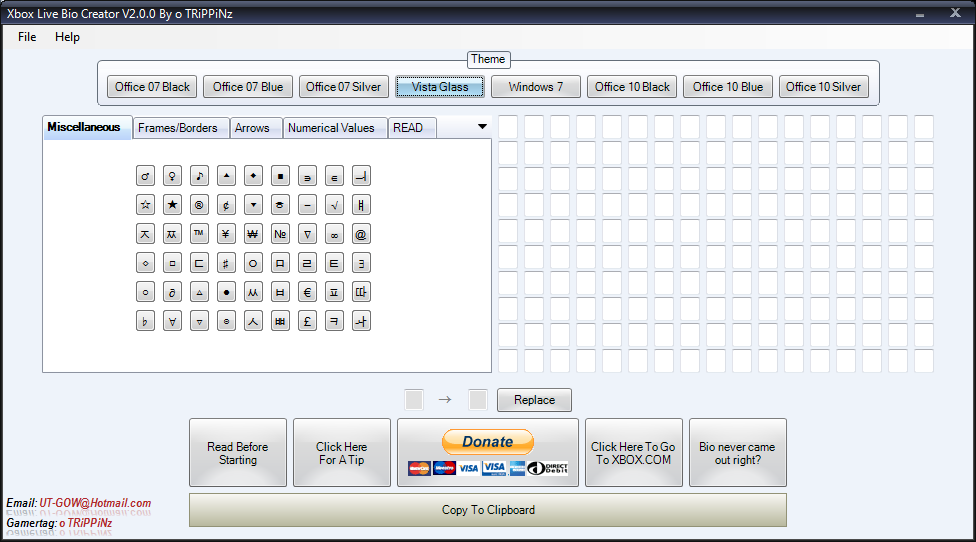Insert the small black down-triangle symbol
This screenshot has height=542, width=976.
click(x=253, y=205)
